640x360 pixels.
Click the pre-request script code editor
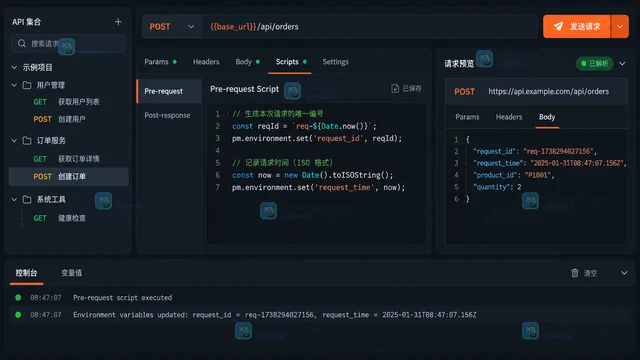(x=316, y=173)
